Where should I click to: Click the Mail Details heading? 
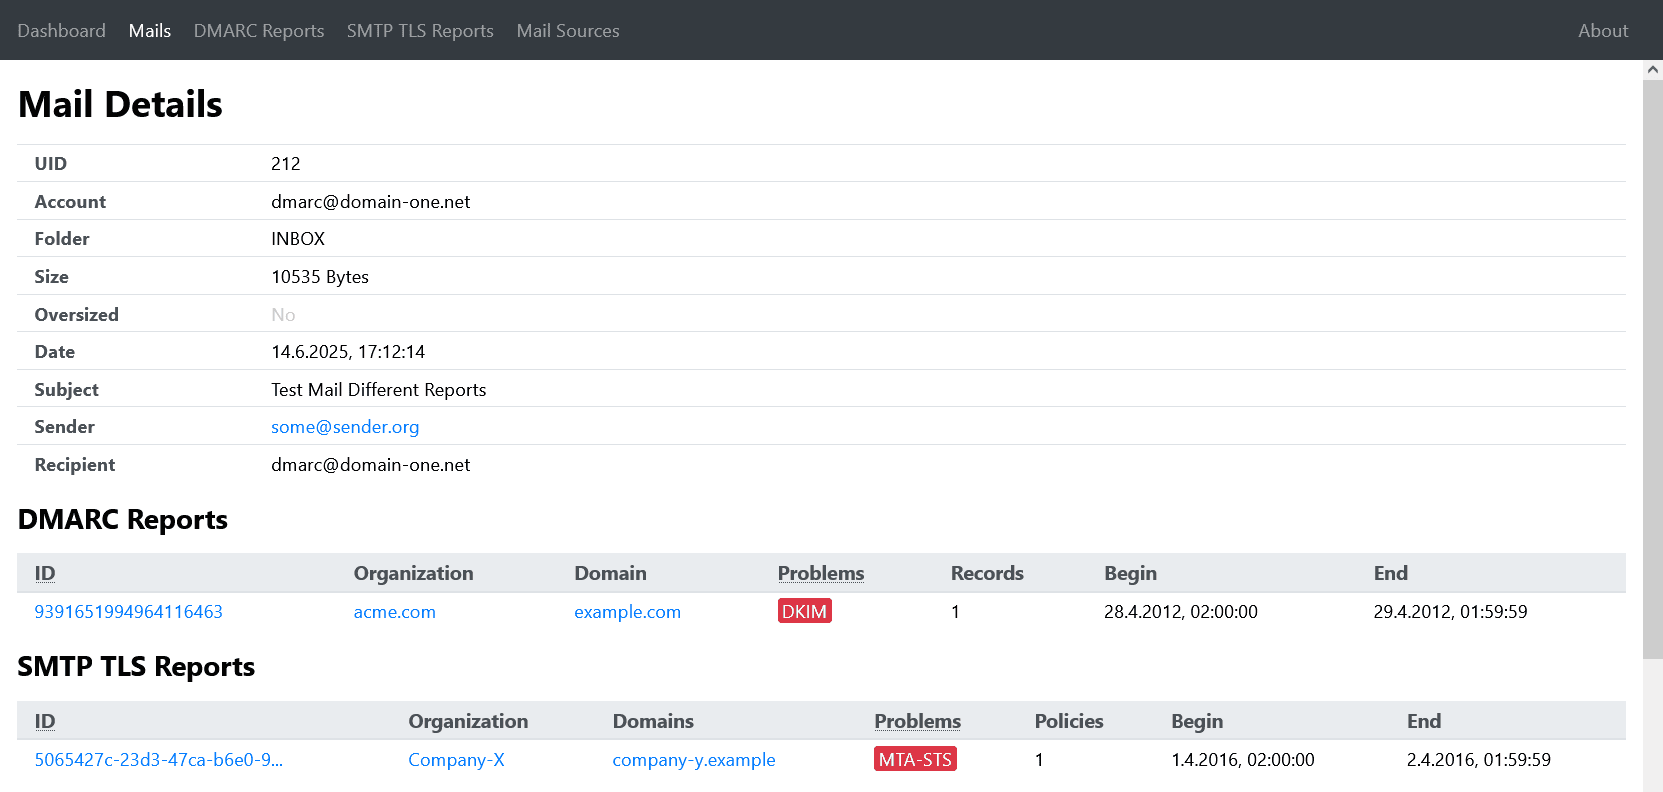coord(120,104)
